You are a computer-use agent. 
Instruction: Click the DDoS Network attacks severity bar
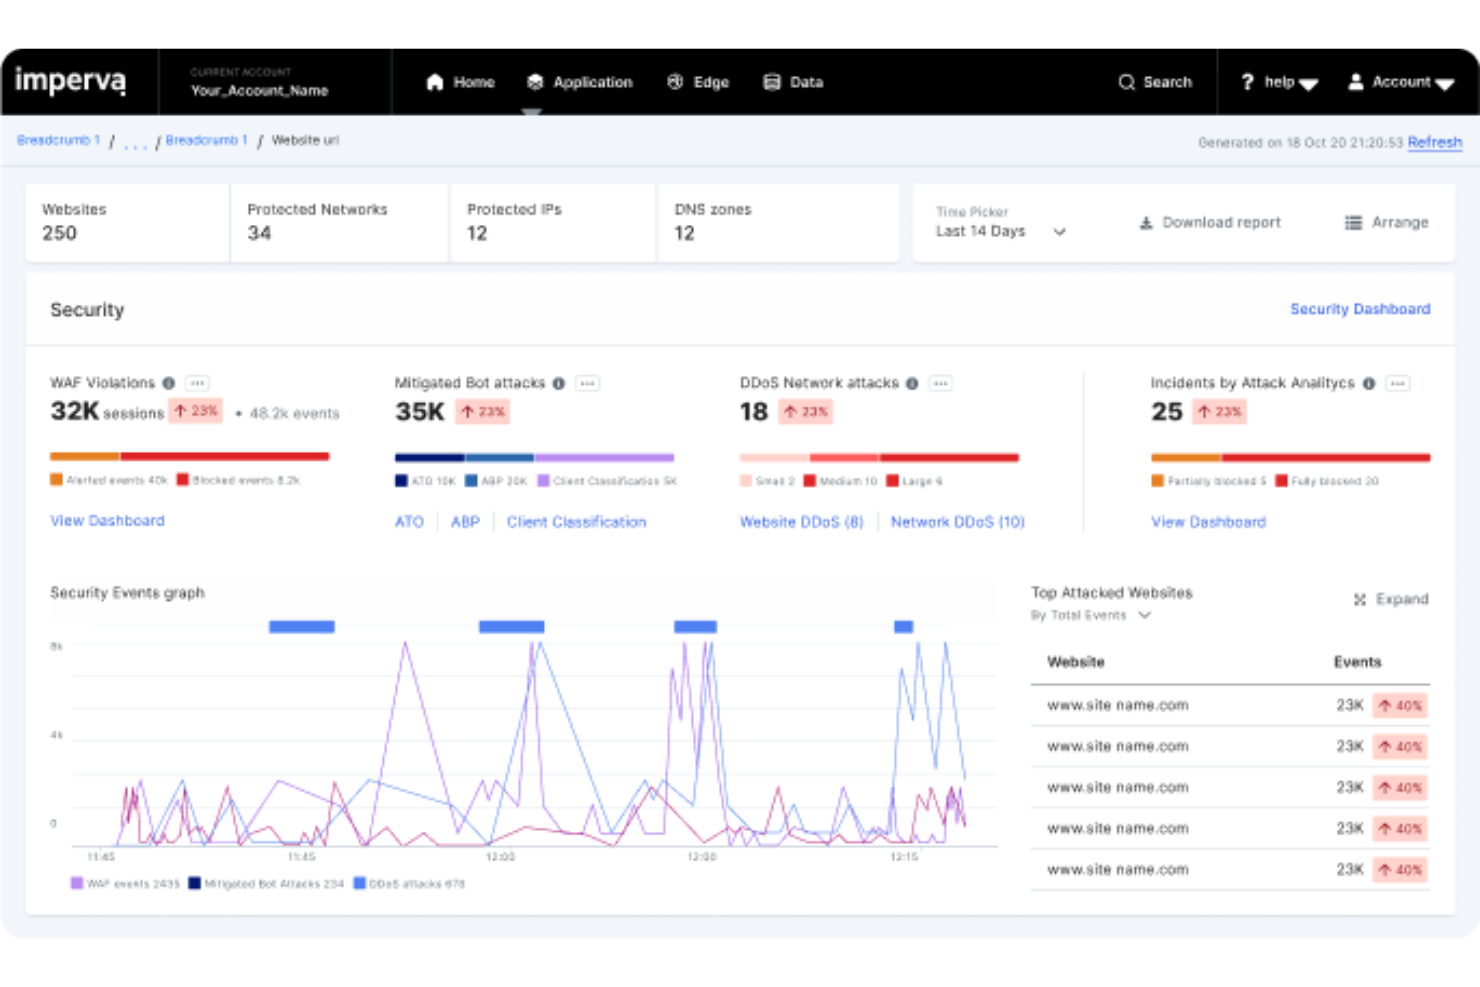pos(878,456)
